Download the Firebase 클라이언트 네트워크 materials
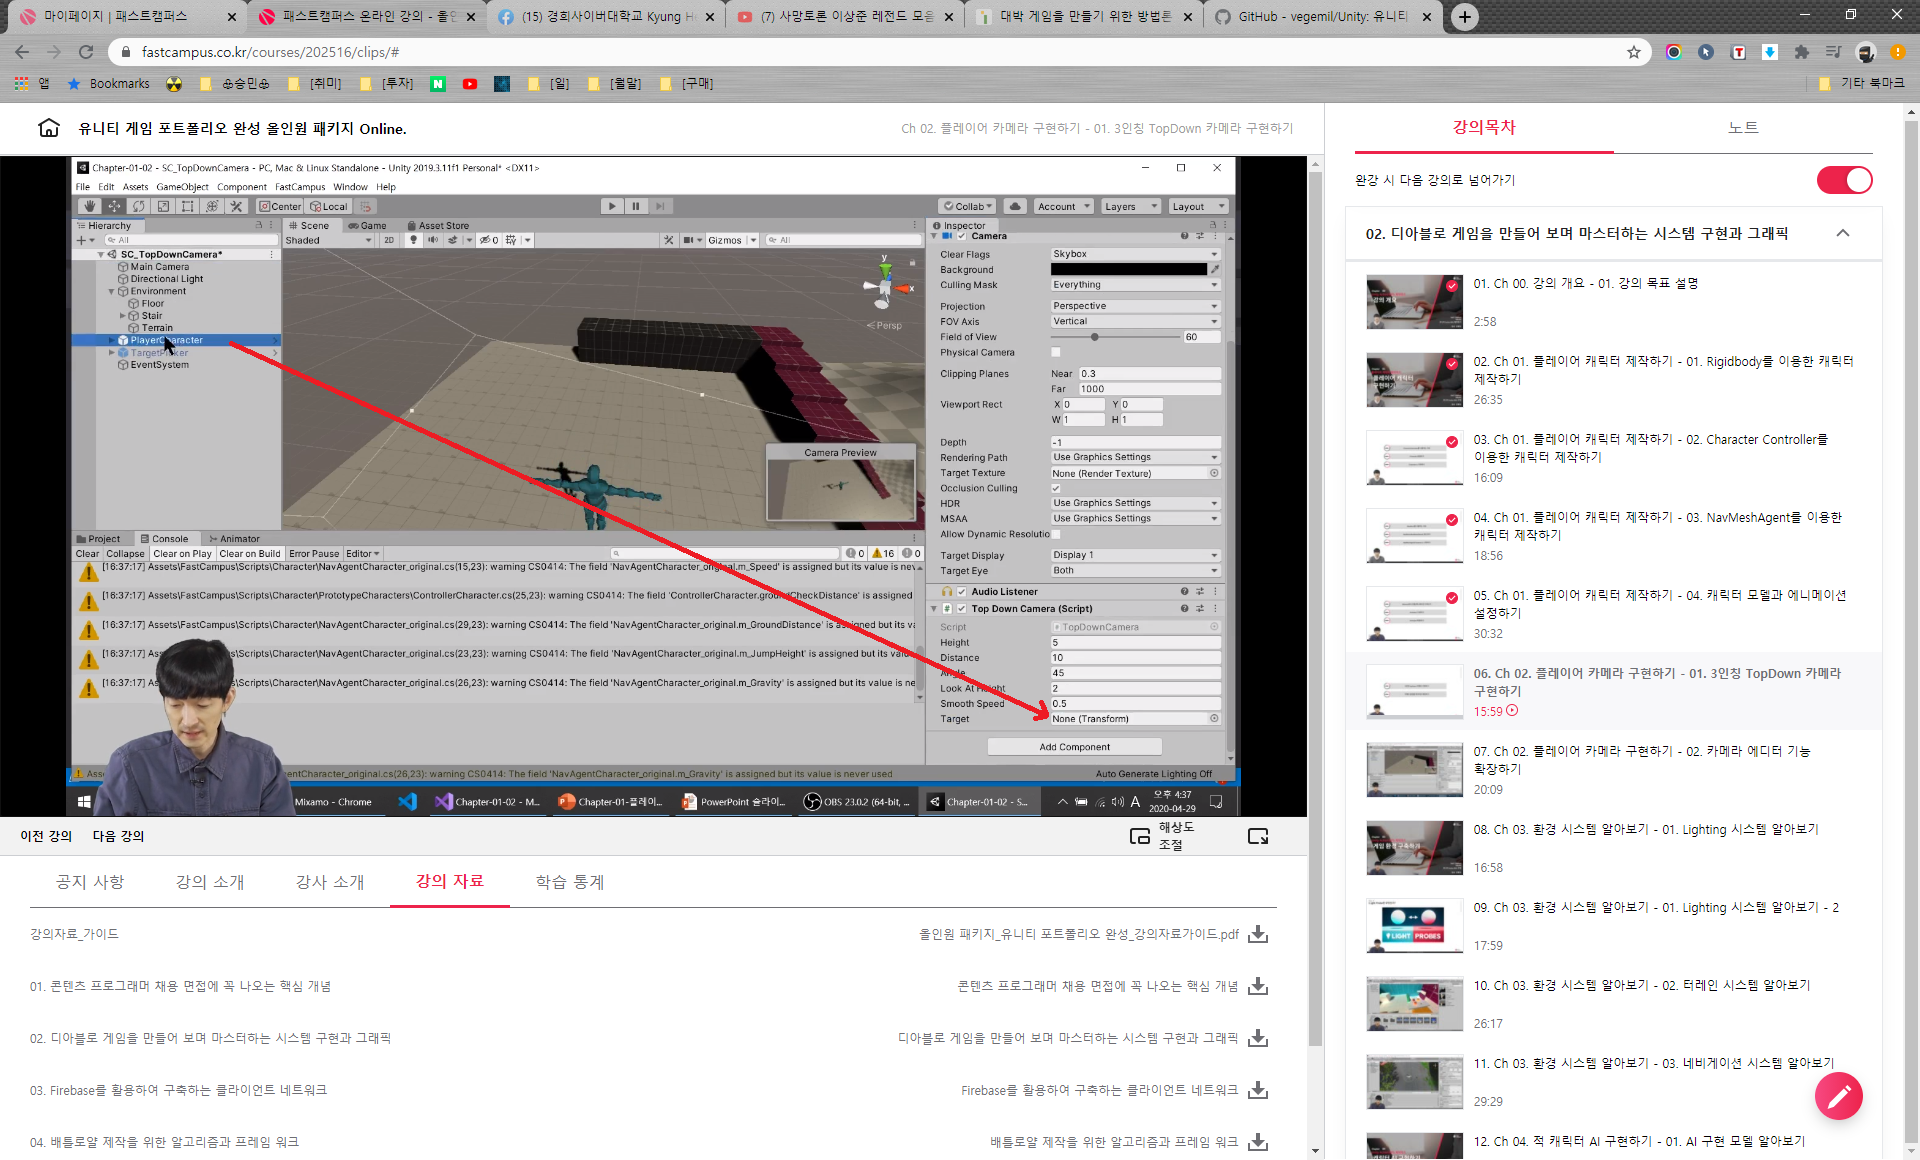Screen dimensions: 1920x1160 (1258, 1090)
